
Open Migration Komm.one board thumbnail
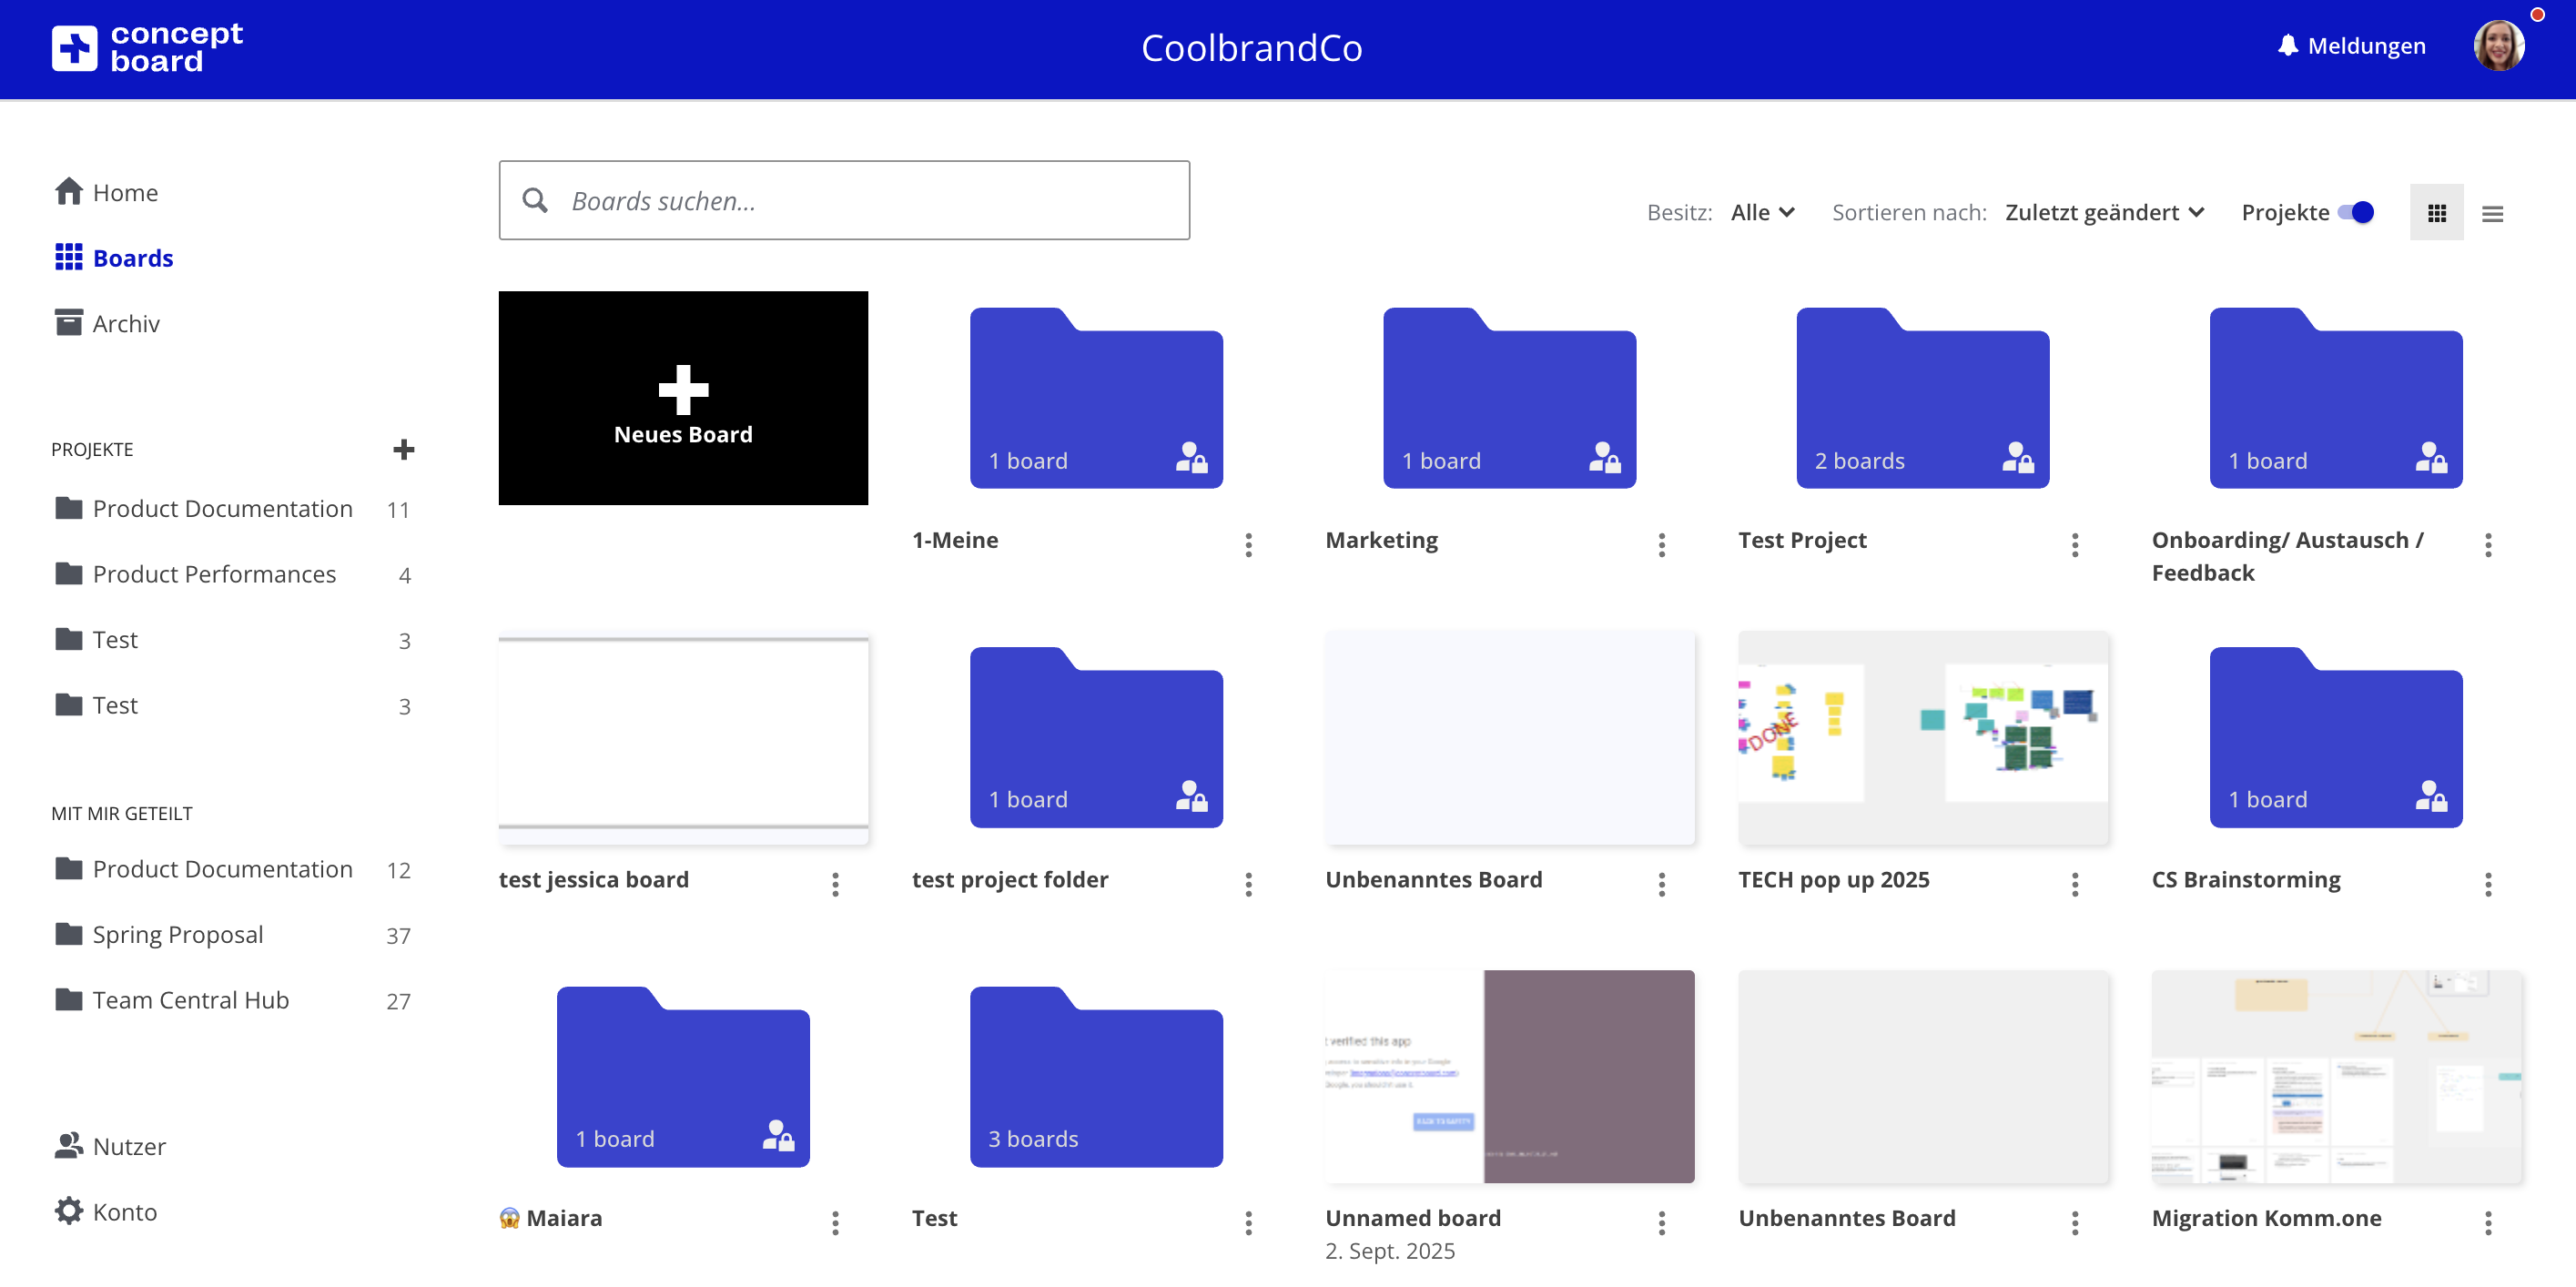[2336, 1076]
